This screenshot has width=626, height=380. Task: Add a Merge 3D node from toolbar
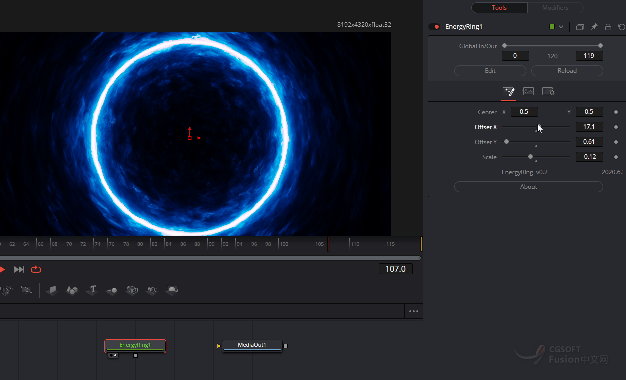tap(112, 290)
